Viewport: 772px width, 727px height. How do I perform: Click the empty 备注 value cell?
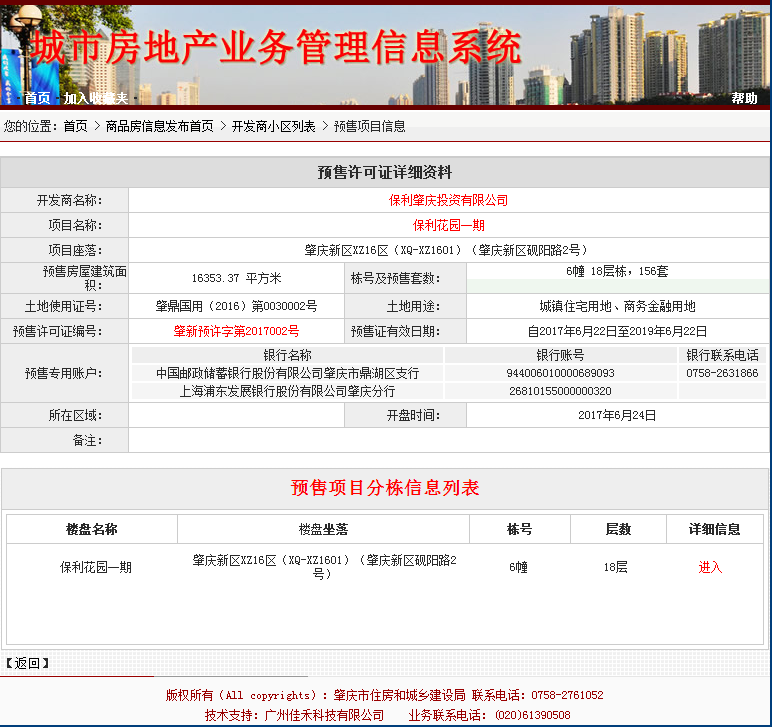pyautogui.click(x=448, y=440)
